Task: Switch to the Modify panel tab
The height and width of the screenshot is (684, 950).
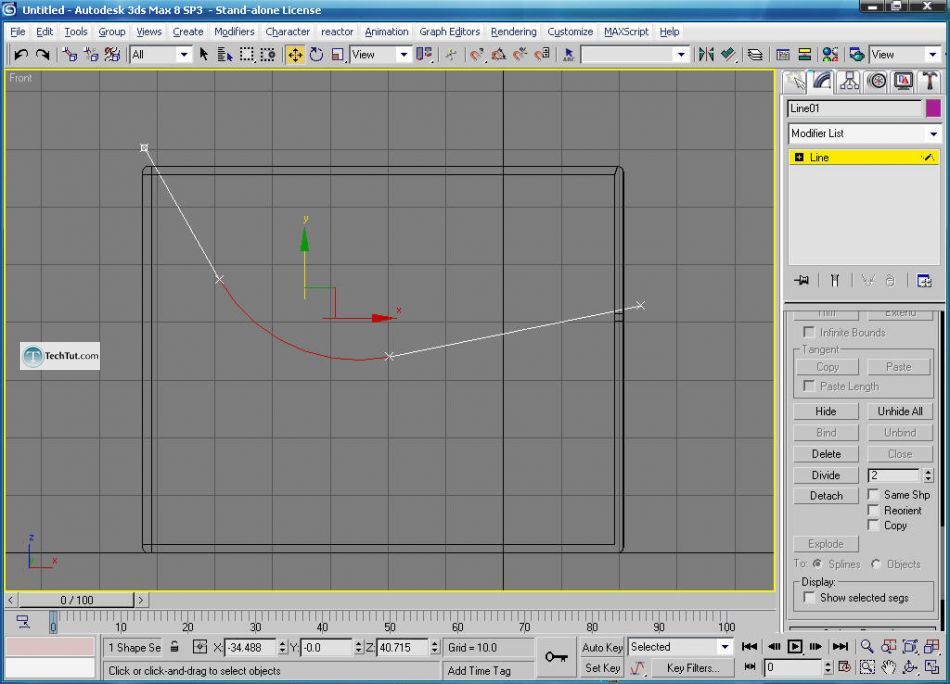Action: (x=822, y=81)
